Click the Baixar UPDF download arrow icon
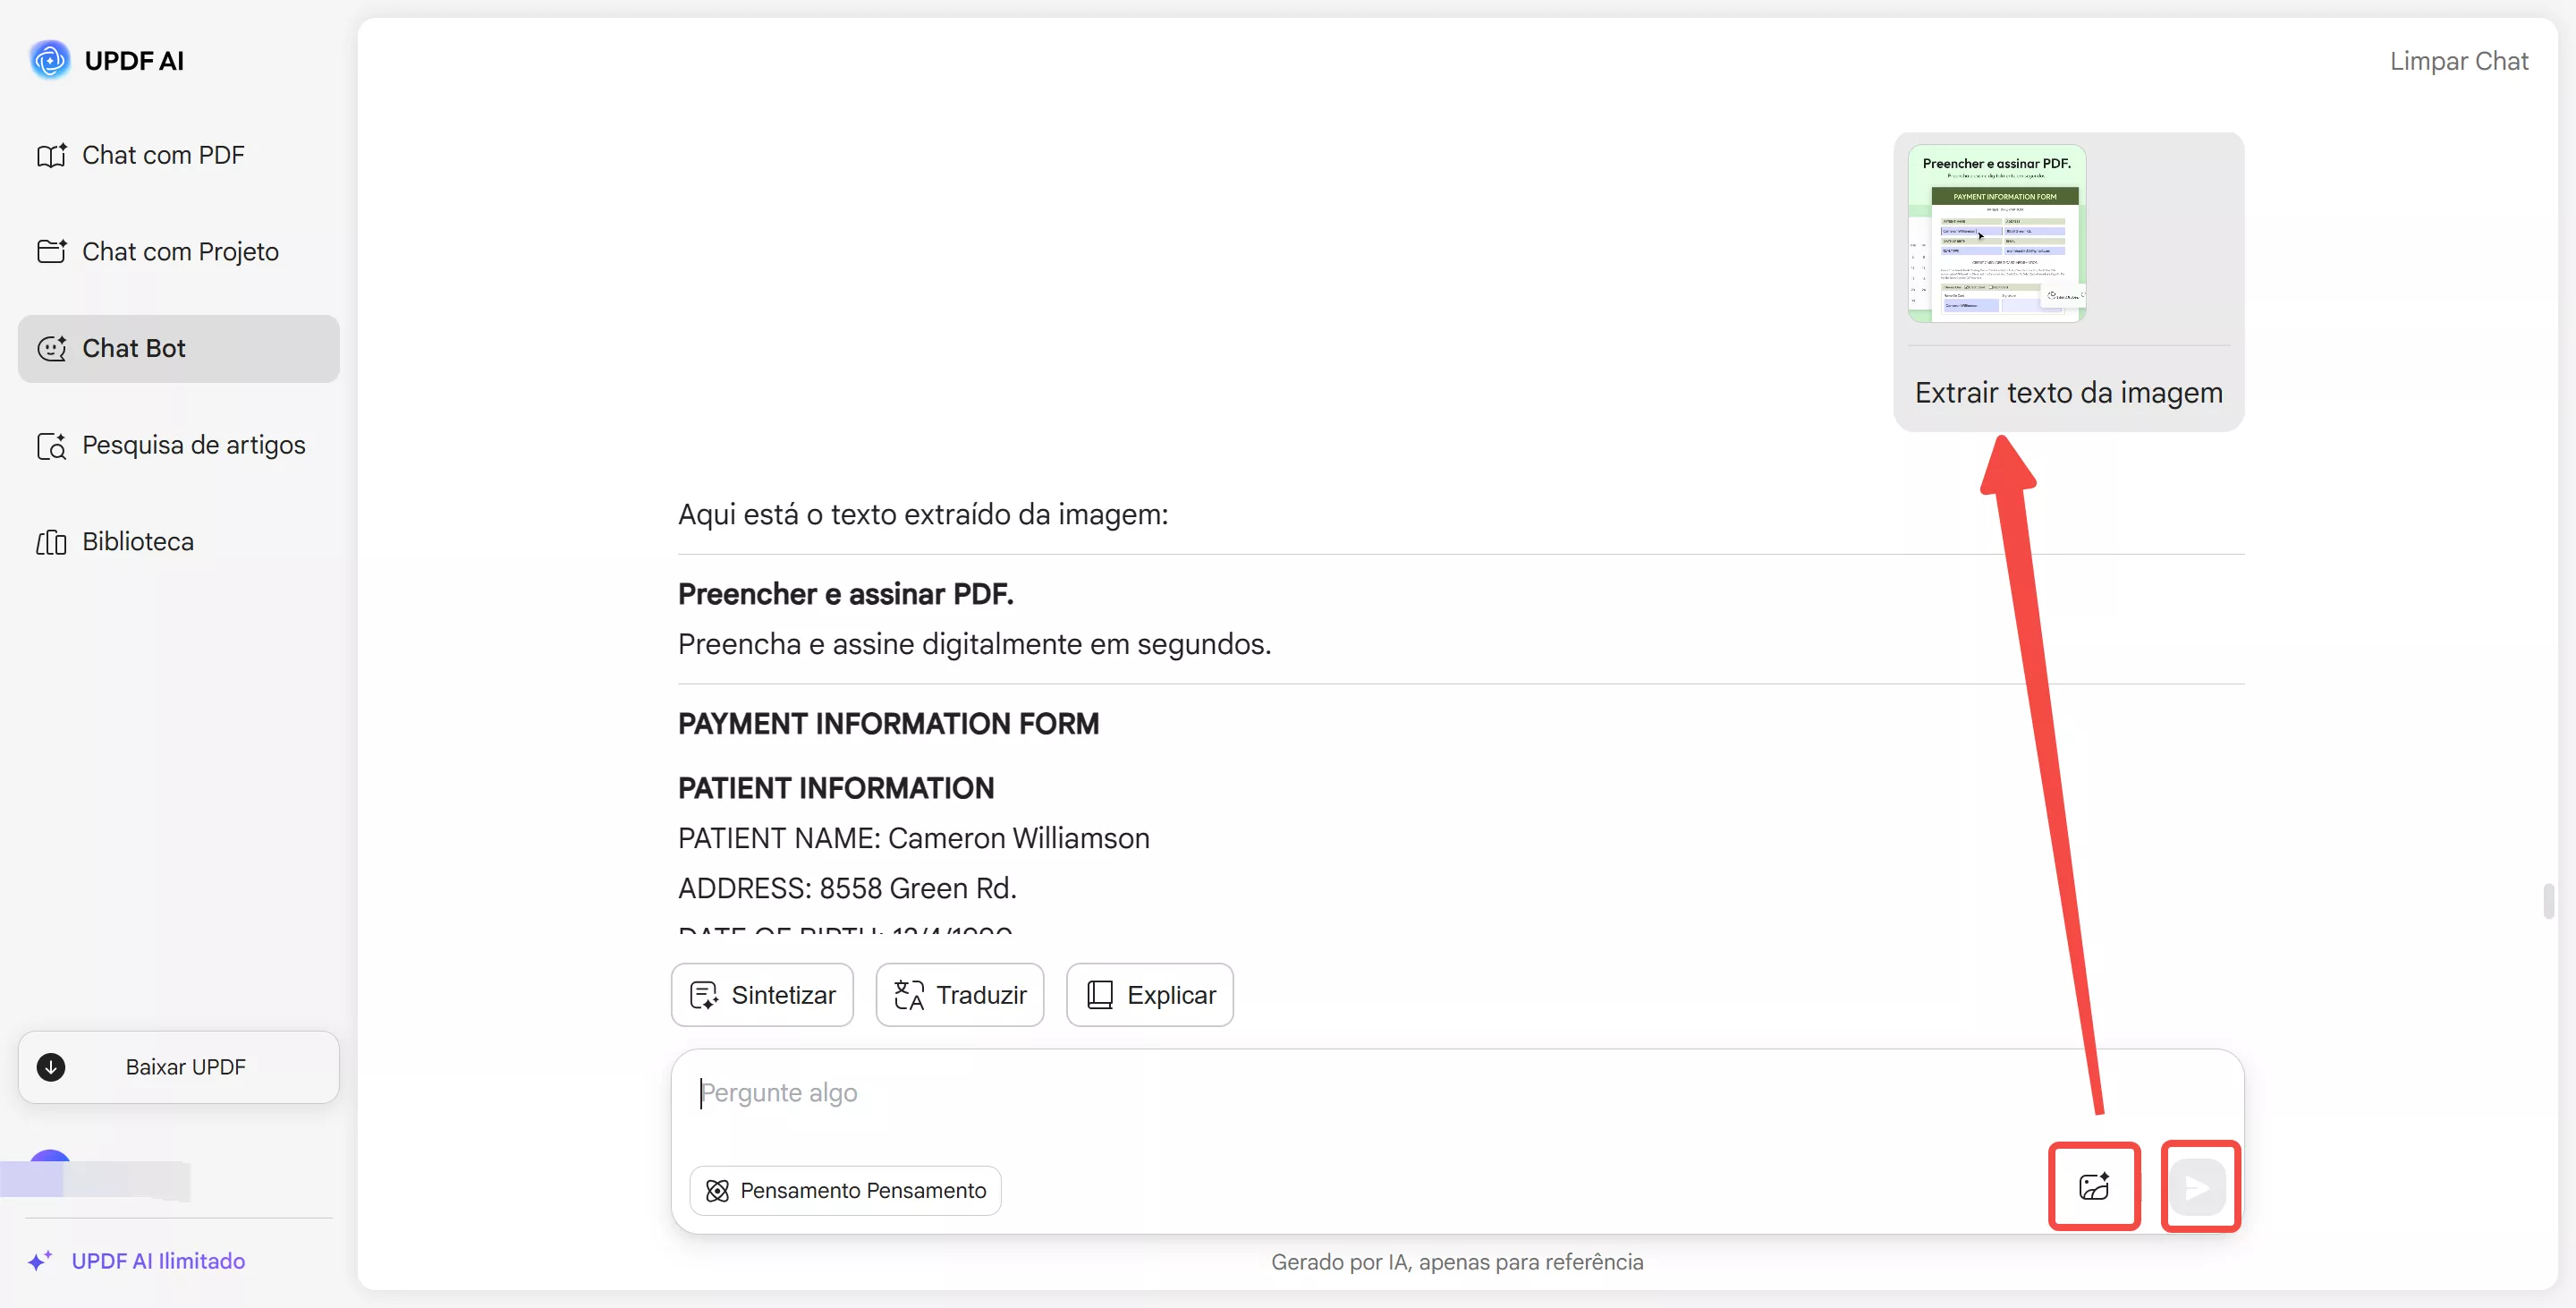Image resolution: width=2576 pixels, height=1308 pixels. click(x=51, y=1067)
